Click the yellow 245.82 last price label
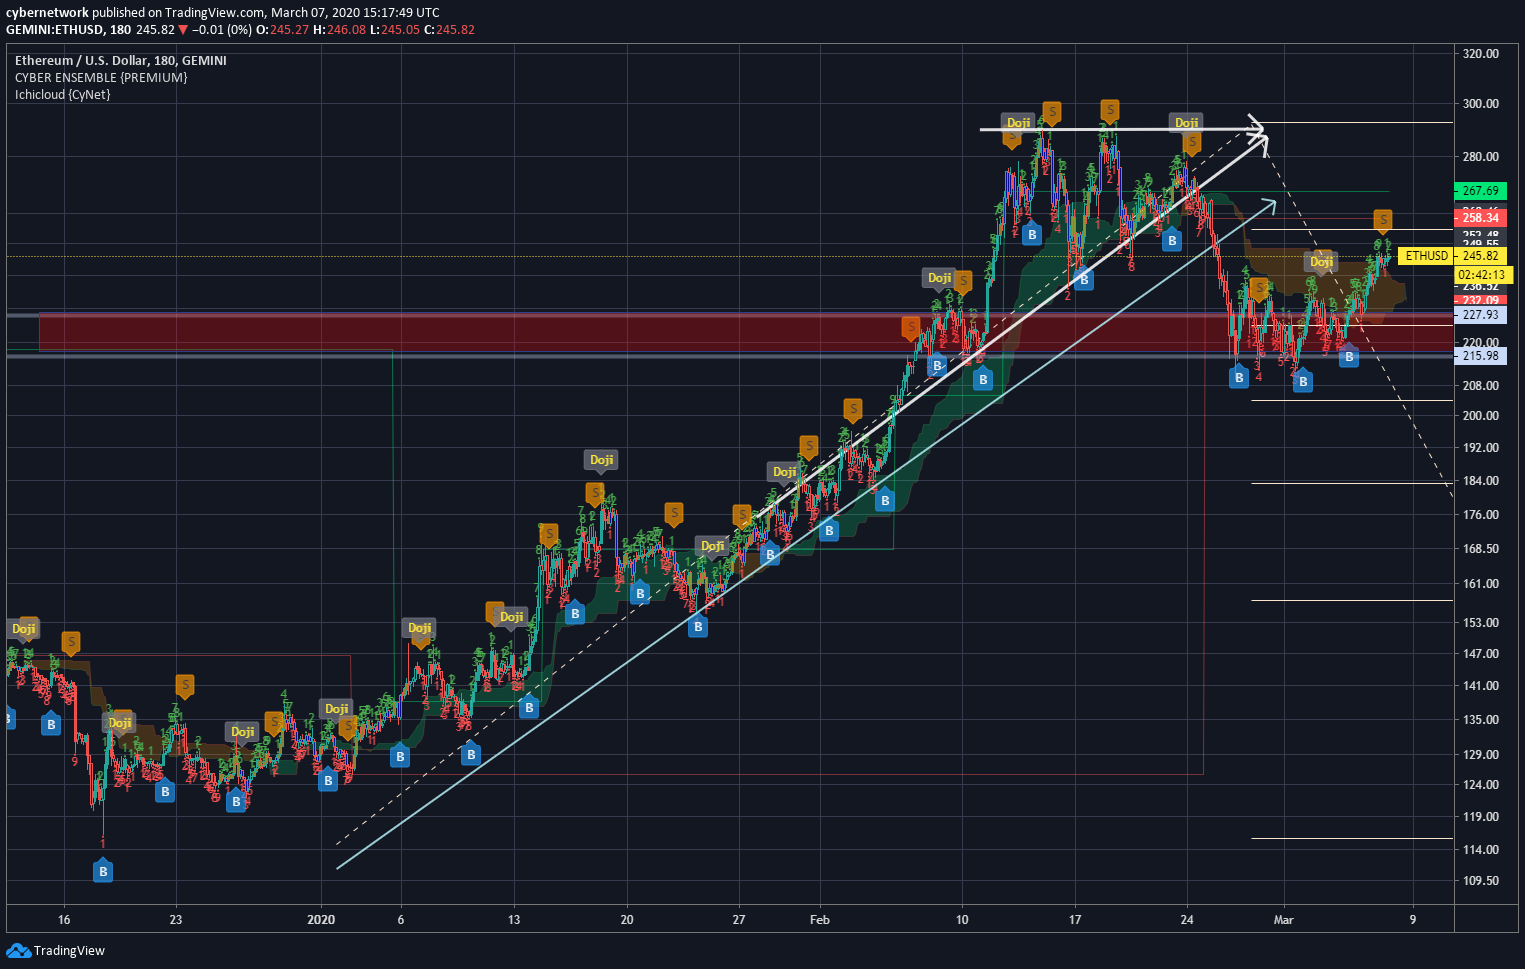Screen dimensions: 1525x969 [1480, 256]
